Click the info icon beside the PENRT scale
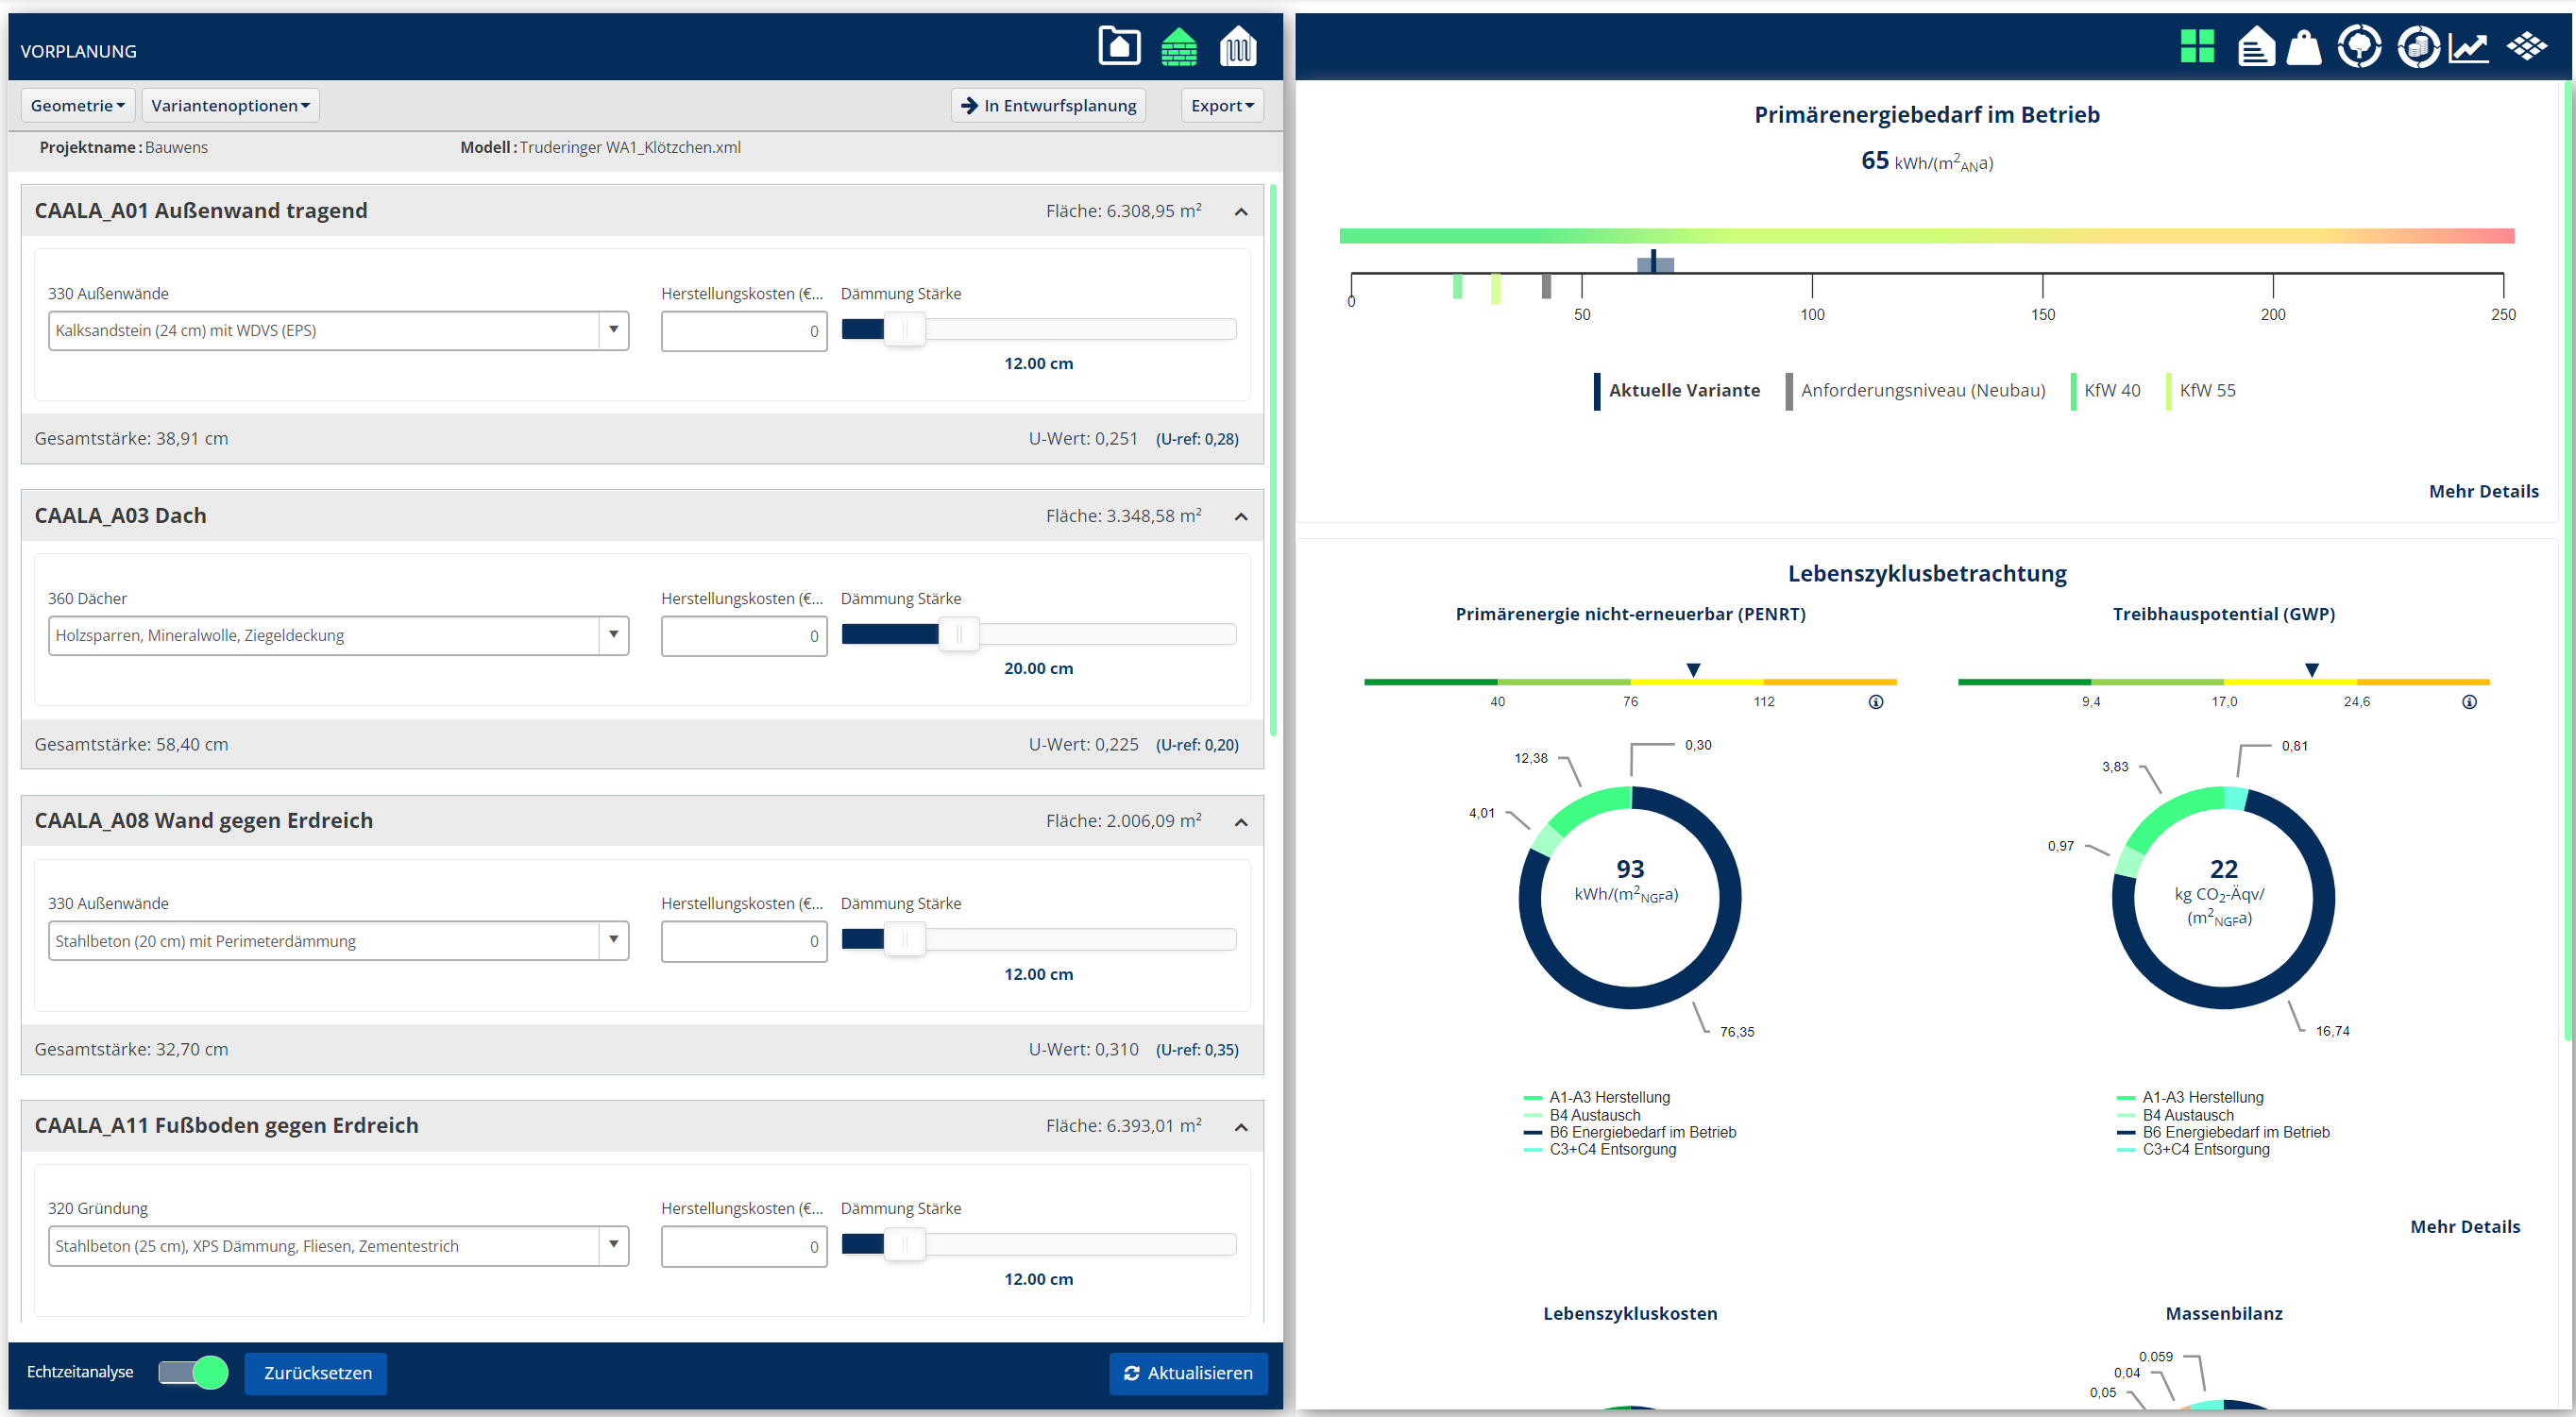The image size is (2576, 1417). pyautogui.click(x=1876, y=702)
